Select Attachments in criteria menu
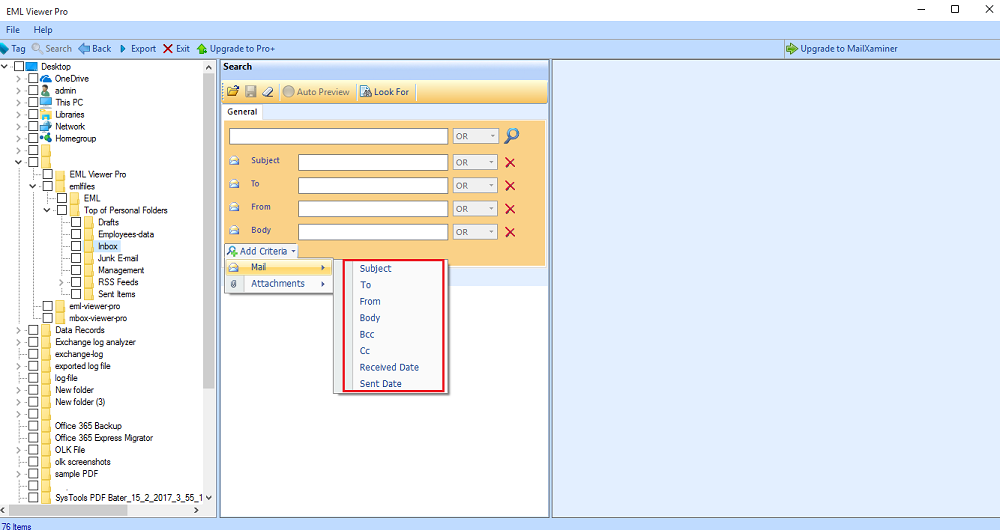Image resolution: width=1000 pixels, height=530 pixels. (x=279, y=284)
